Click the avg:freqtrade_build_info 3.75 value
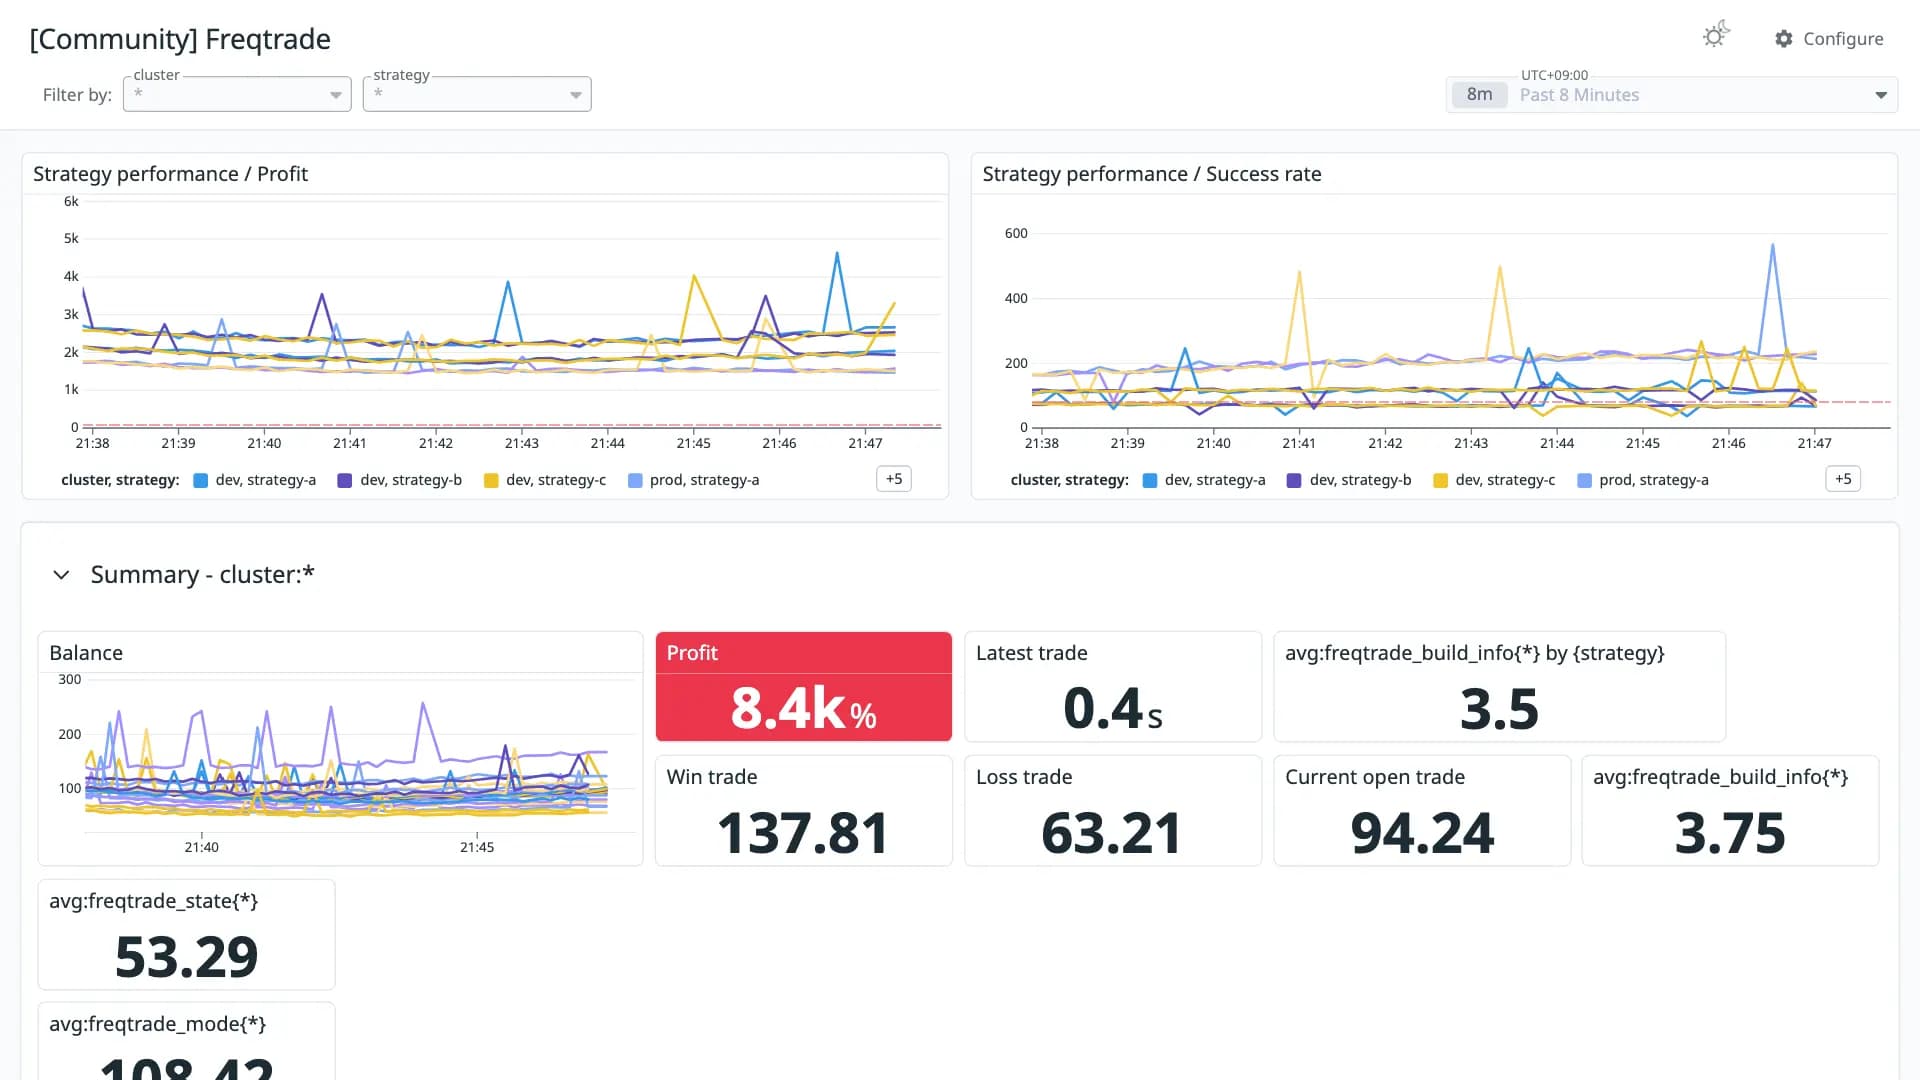 (x=1730, y=832)
